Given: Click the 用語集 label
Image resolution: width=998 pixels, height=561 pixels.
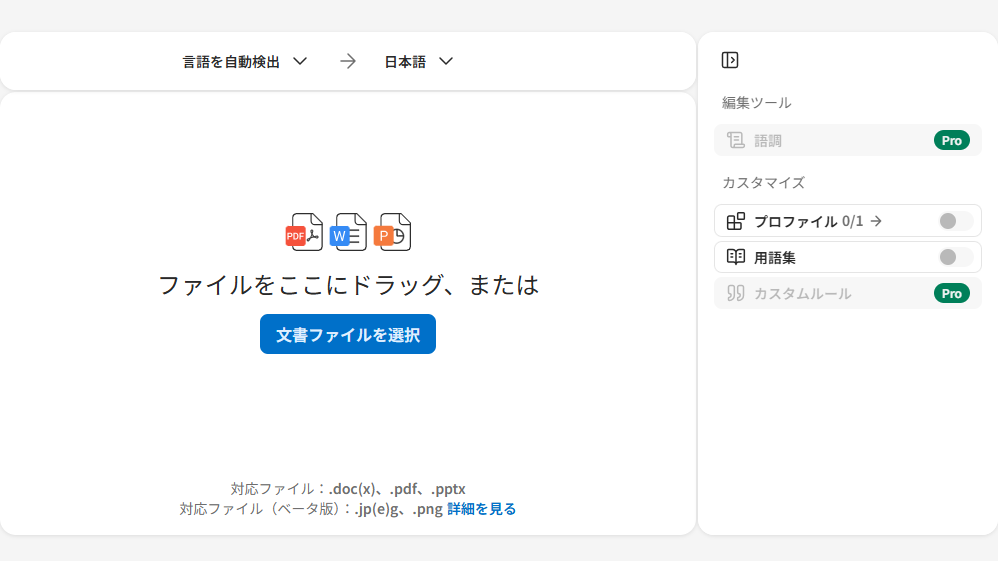Looking at the screenshot, I should (775, 257).
